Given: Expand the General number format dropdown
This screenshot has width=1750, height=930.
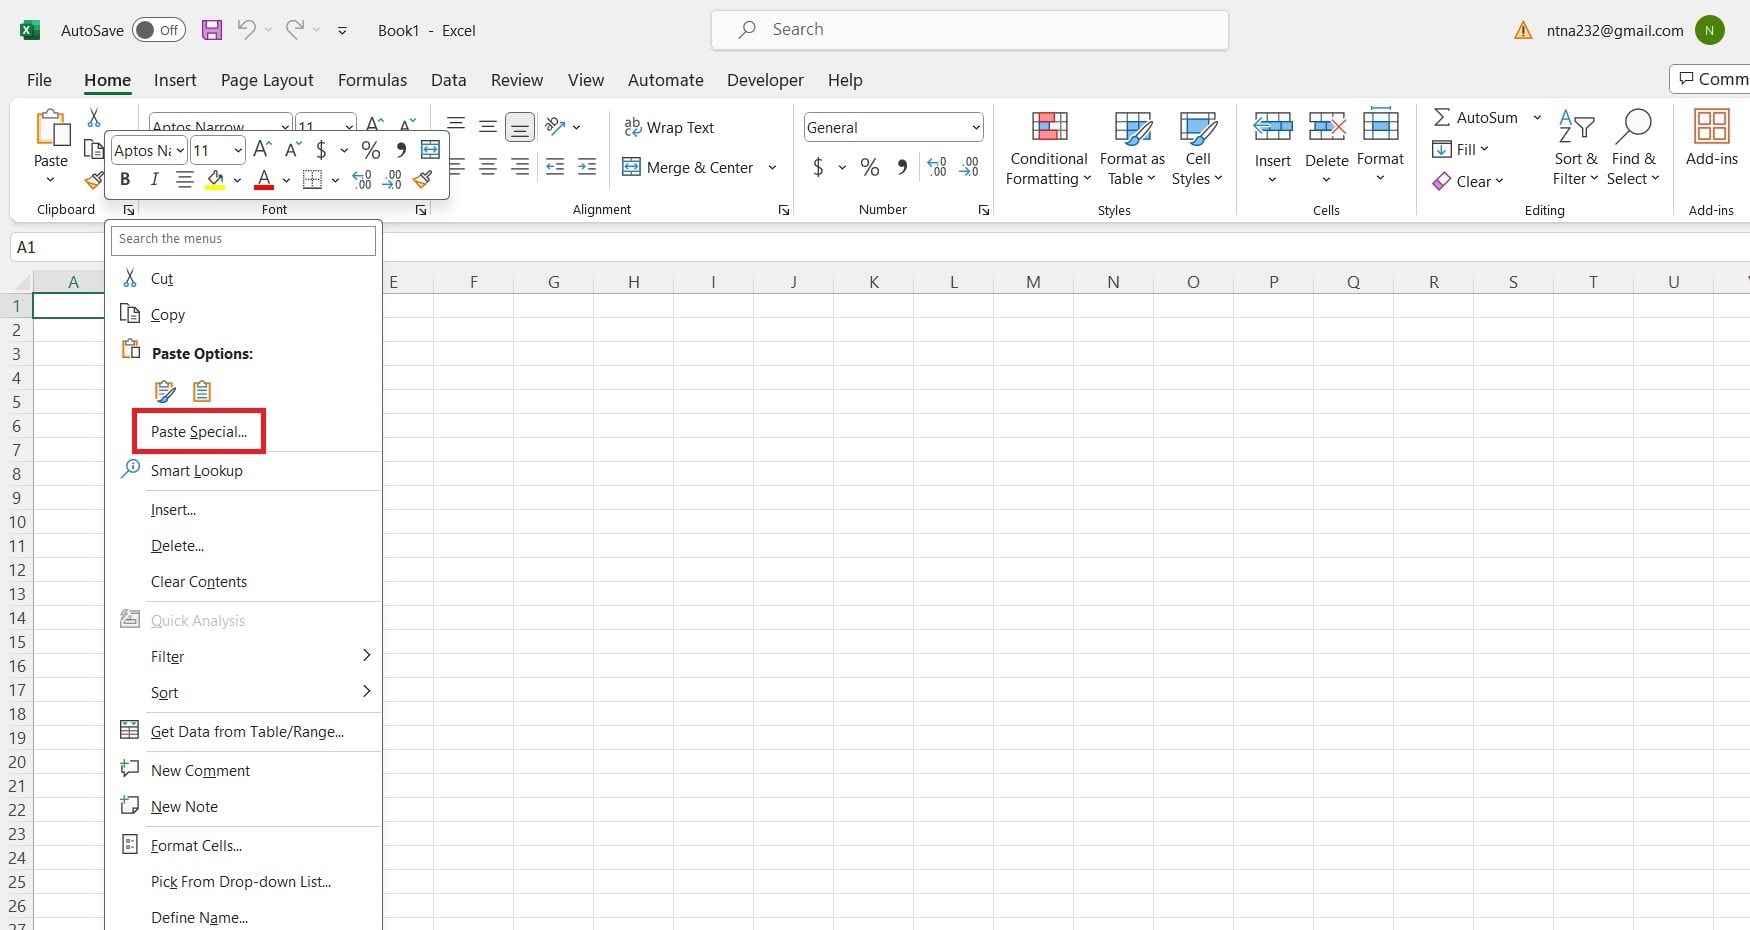Looking at the screenshot, I should 975,127.
